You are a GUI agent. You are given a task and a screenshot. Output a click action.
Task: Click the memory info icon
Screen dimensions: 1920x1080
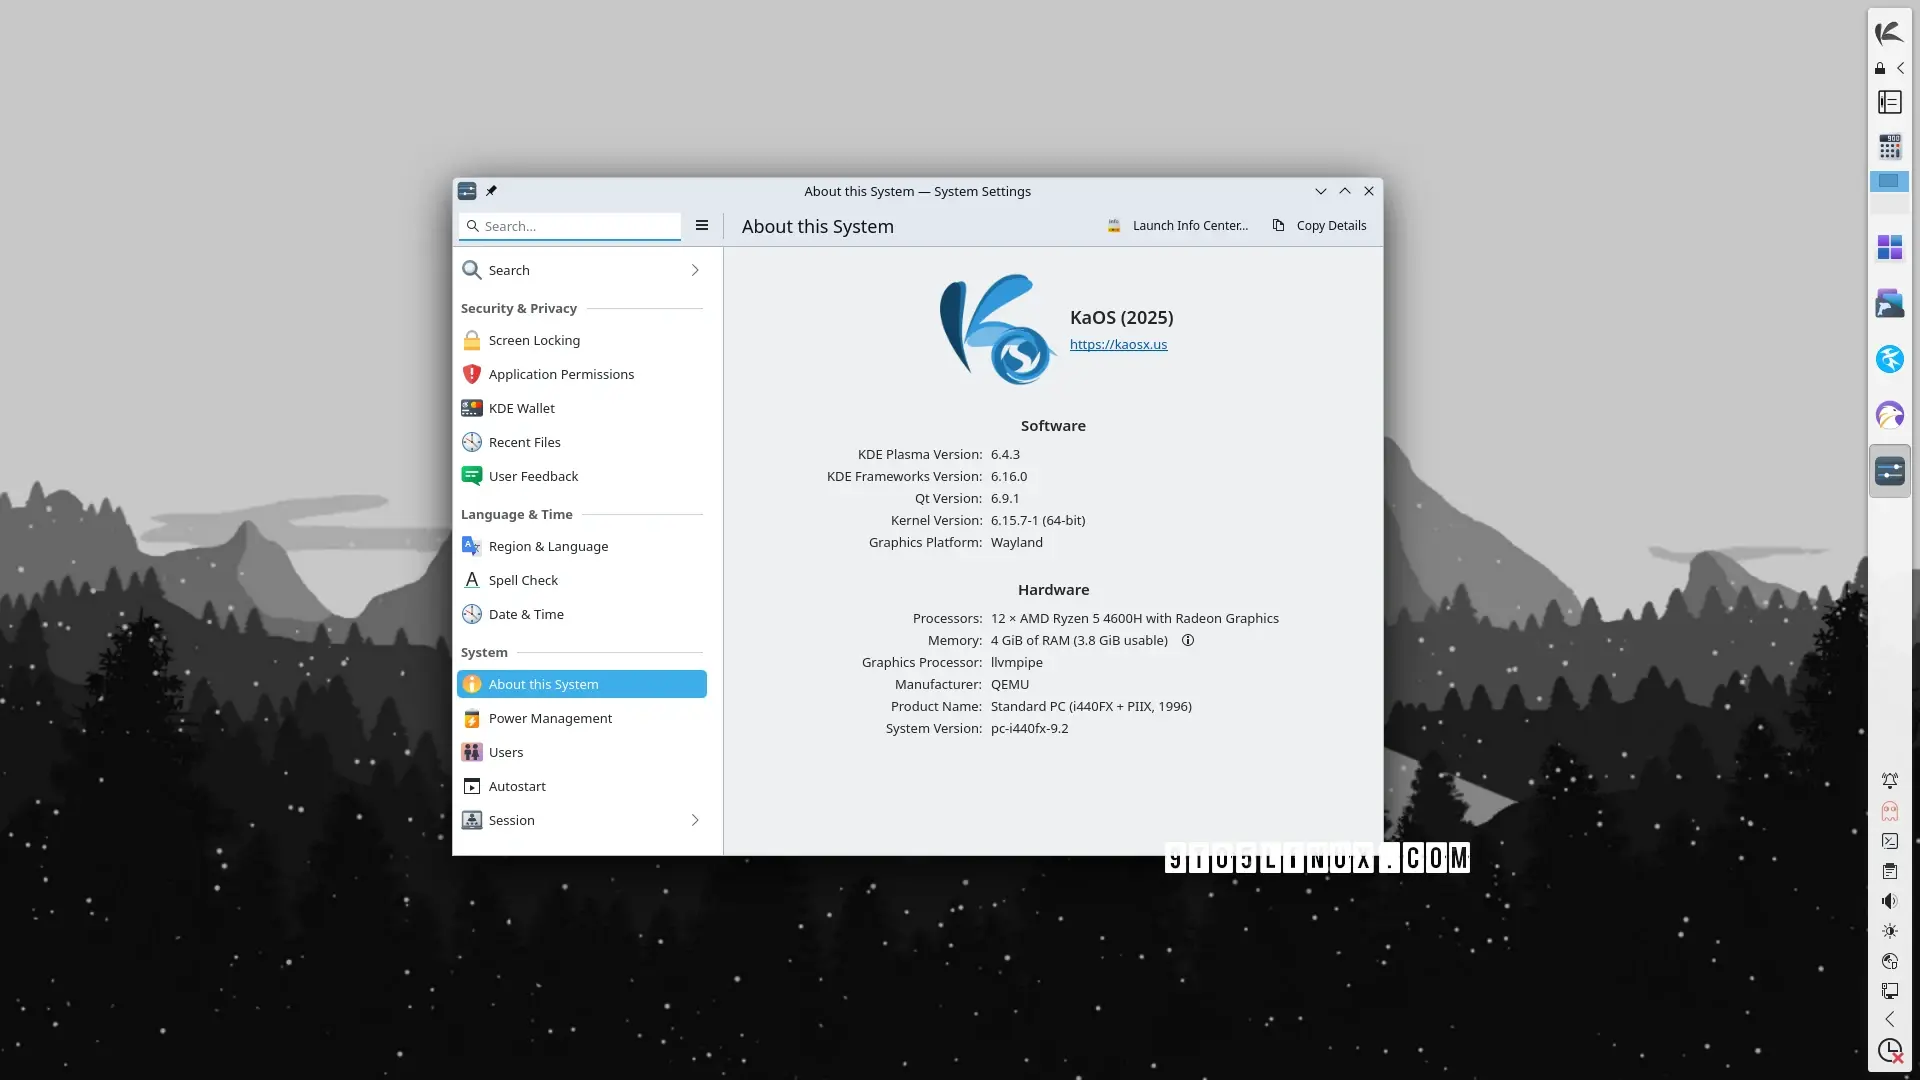coord(1188,641)
